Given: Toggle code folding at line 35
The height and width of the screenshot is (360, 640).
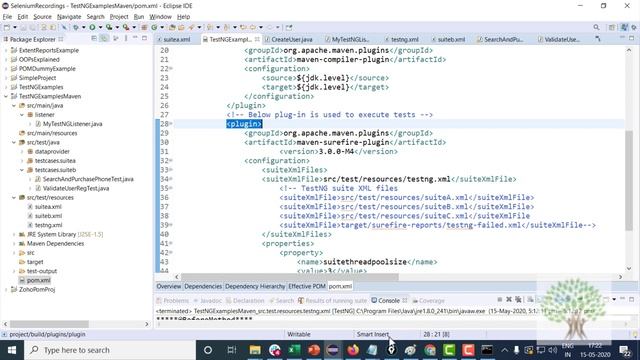Looking at the screenshot, I should pos(171,188).
